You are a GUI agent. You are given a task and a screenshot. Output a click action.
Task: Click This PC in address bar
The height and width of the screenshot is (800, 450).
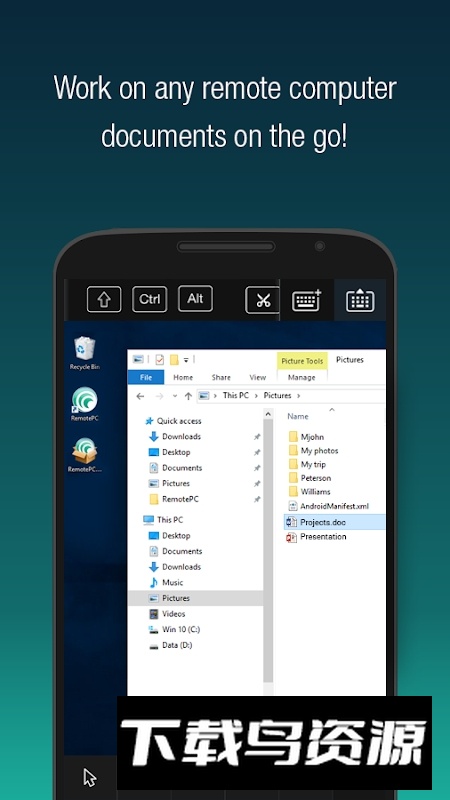coord(236,395)
